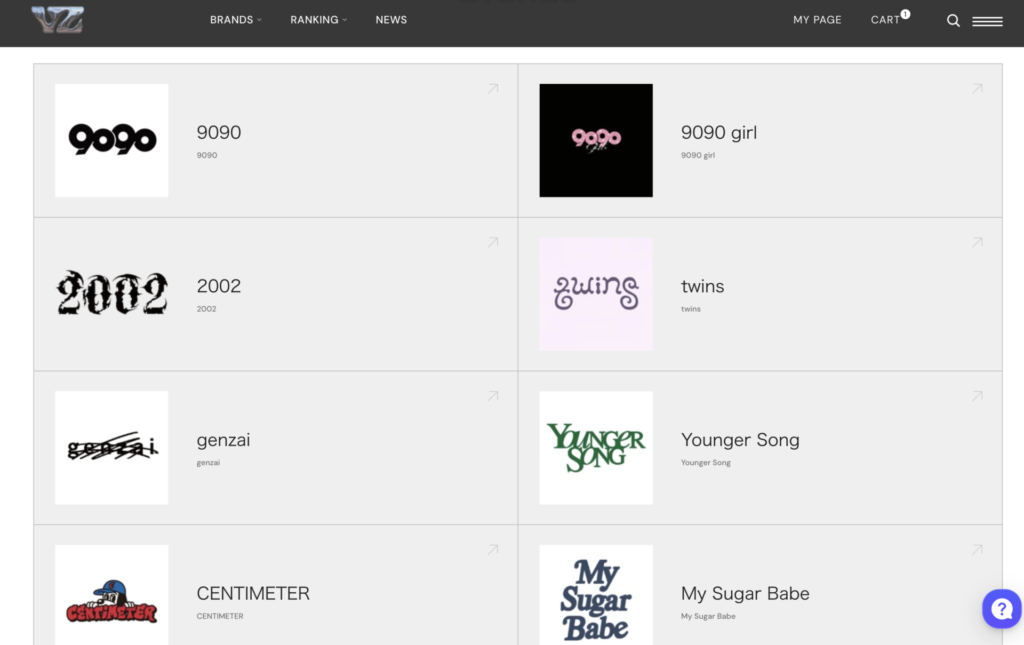Click the twins logo thumbnail
Viewport: 1024px width, 645px height.
596,294
